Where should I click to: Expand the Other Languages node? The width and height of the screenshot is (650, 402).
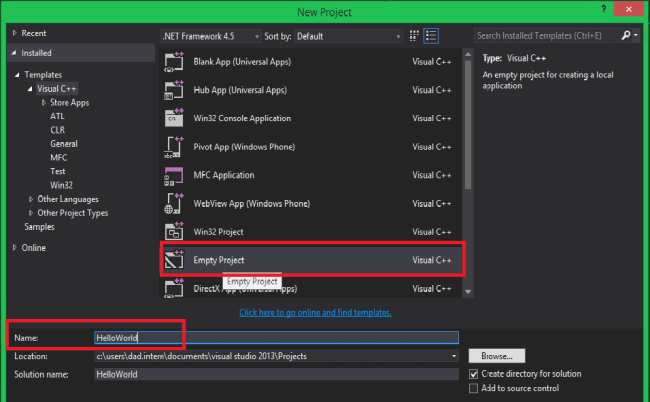tap(31, 199)
